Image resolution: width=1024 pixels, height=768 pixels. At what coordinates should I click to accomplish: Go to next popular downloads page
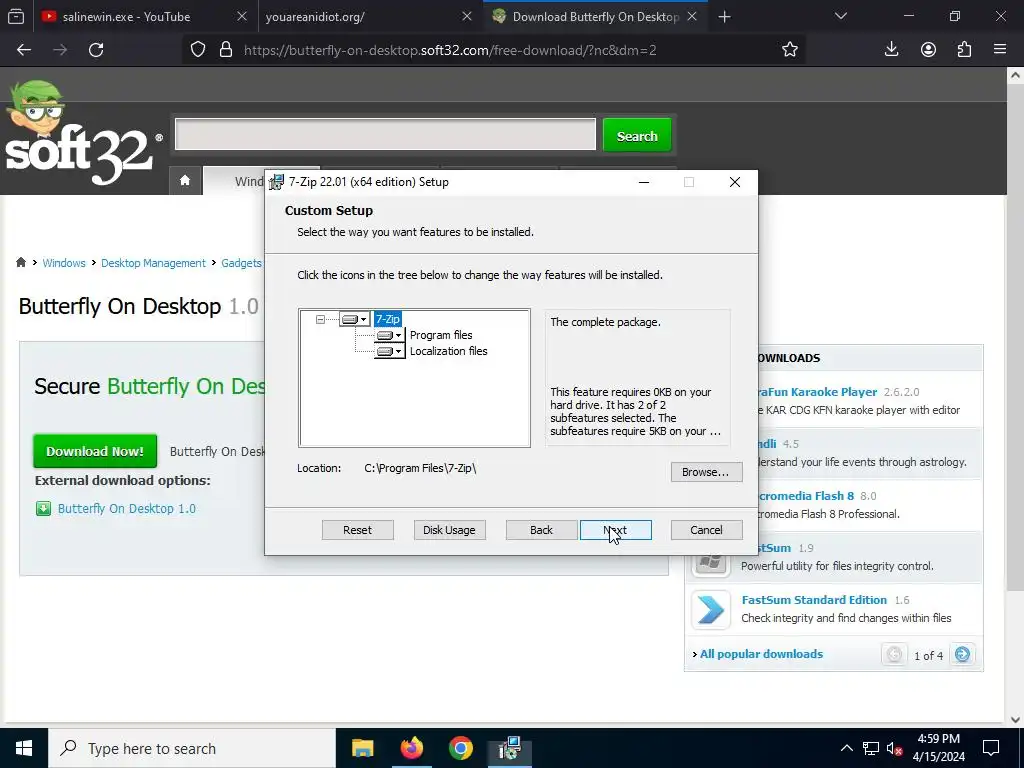point(962,654)
